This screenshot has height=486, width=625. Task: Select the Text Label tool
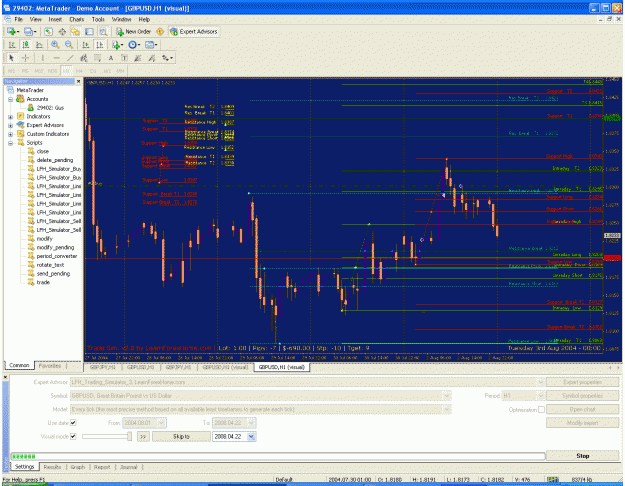[x=124, y=58]
